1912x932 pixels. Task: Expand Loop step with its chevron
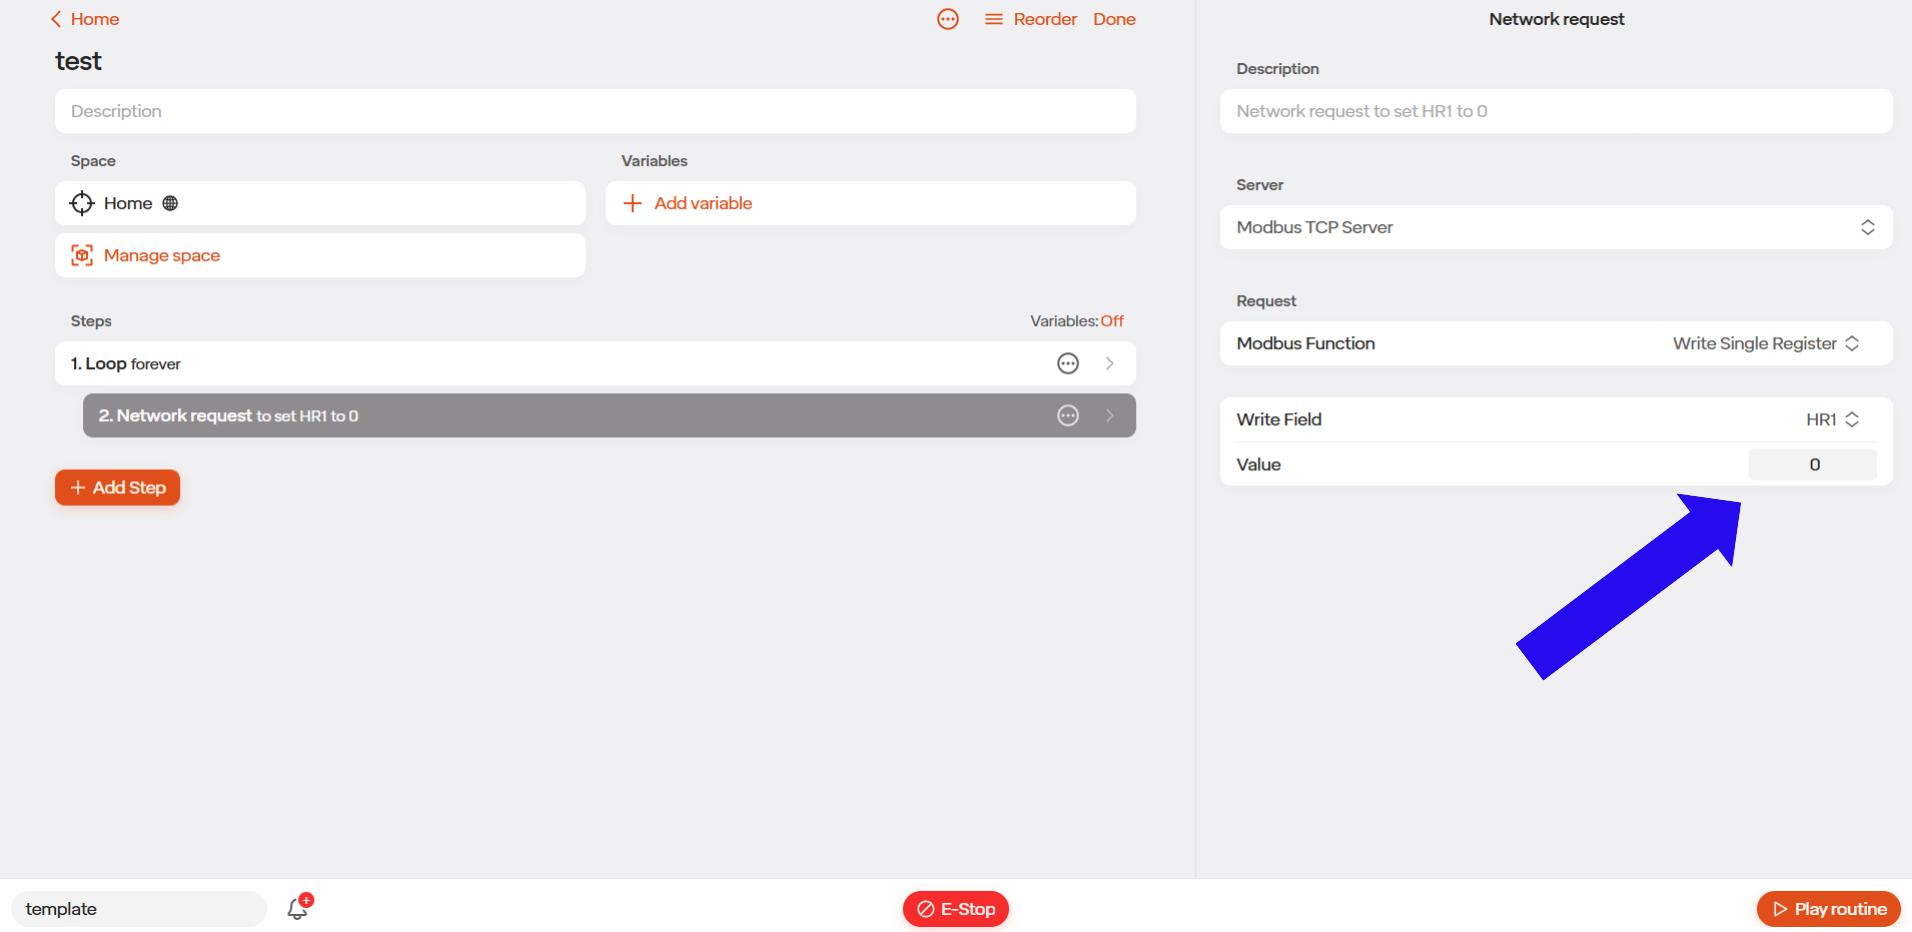[x=1109, y=363]
